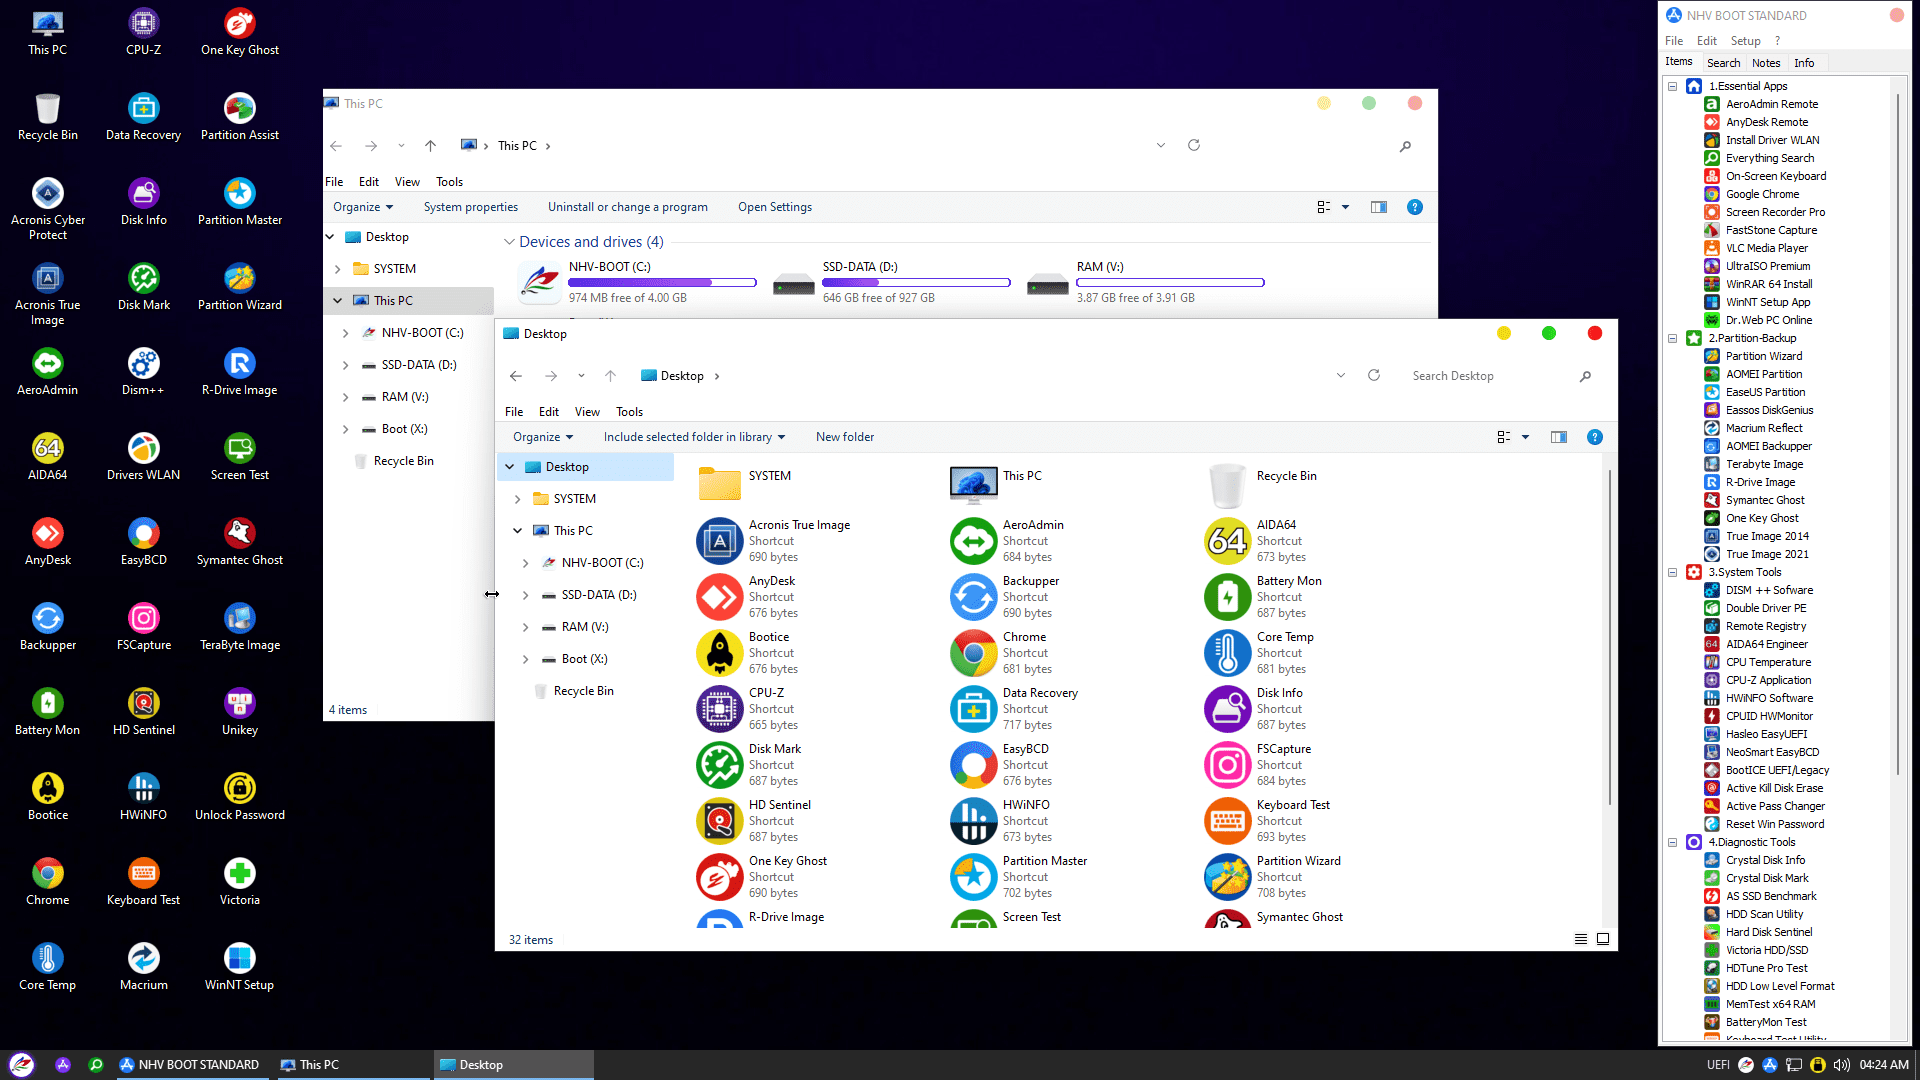This screenshot has height=1080, width=1920.
Task: Open WinNT Setup desktop icon
Action: 239,966
